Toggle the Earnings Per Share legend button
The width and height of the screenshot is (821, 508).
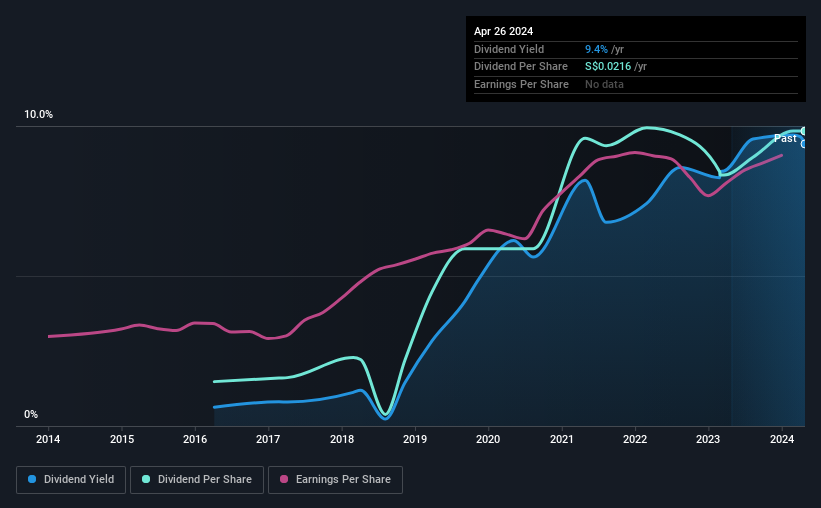pos(335,480)
